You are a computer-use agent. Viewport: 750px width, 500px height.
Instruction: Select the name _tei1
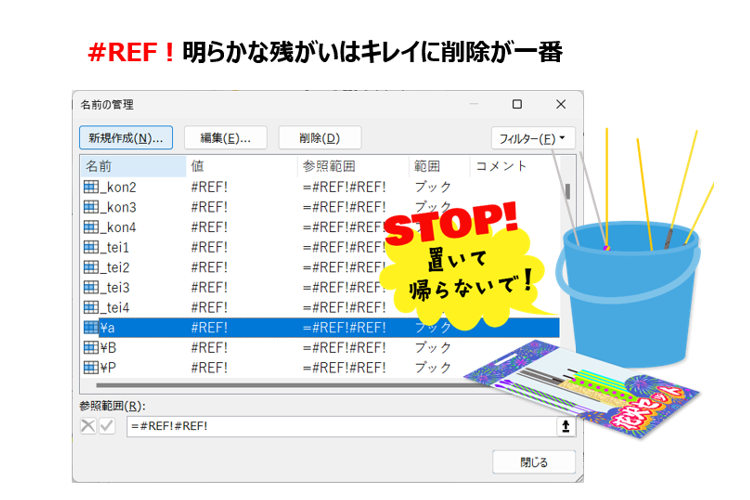pyautogui.click(x=115, y=247)
